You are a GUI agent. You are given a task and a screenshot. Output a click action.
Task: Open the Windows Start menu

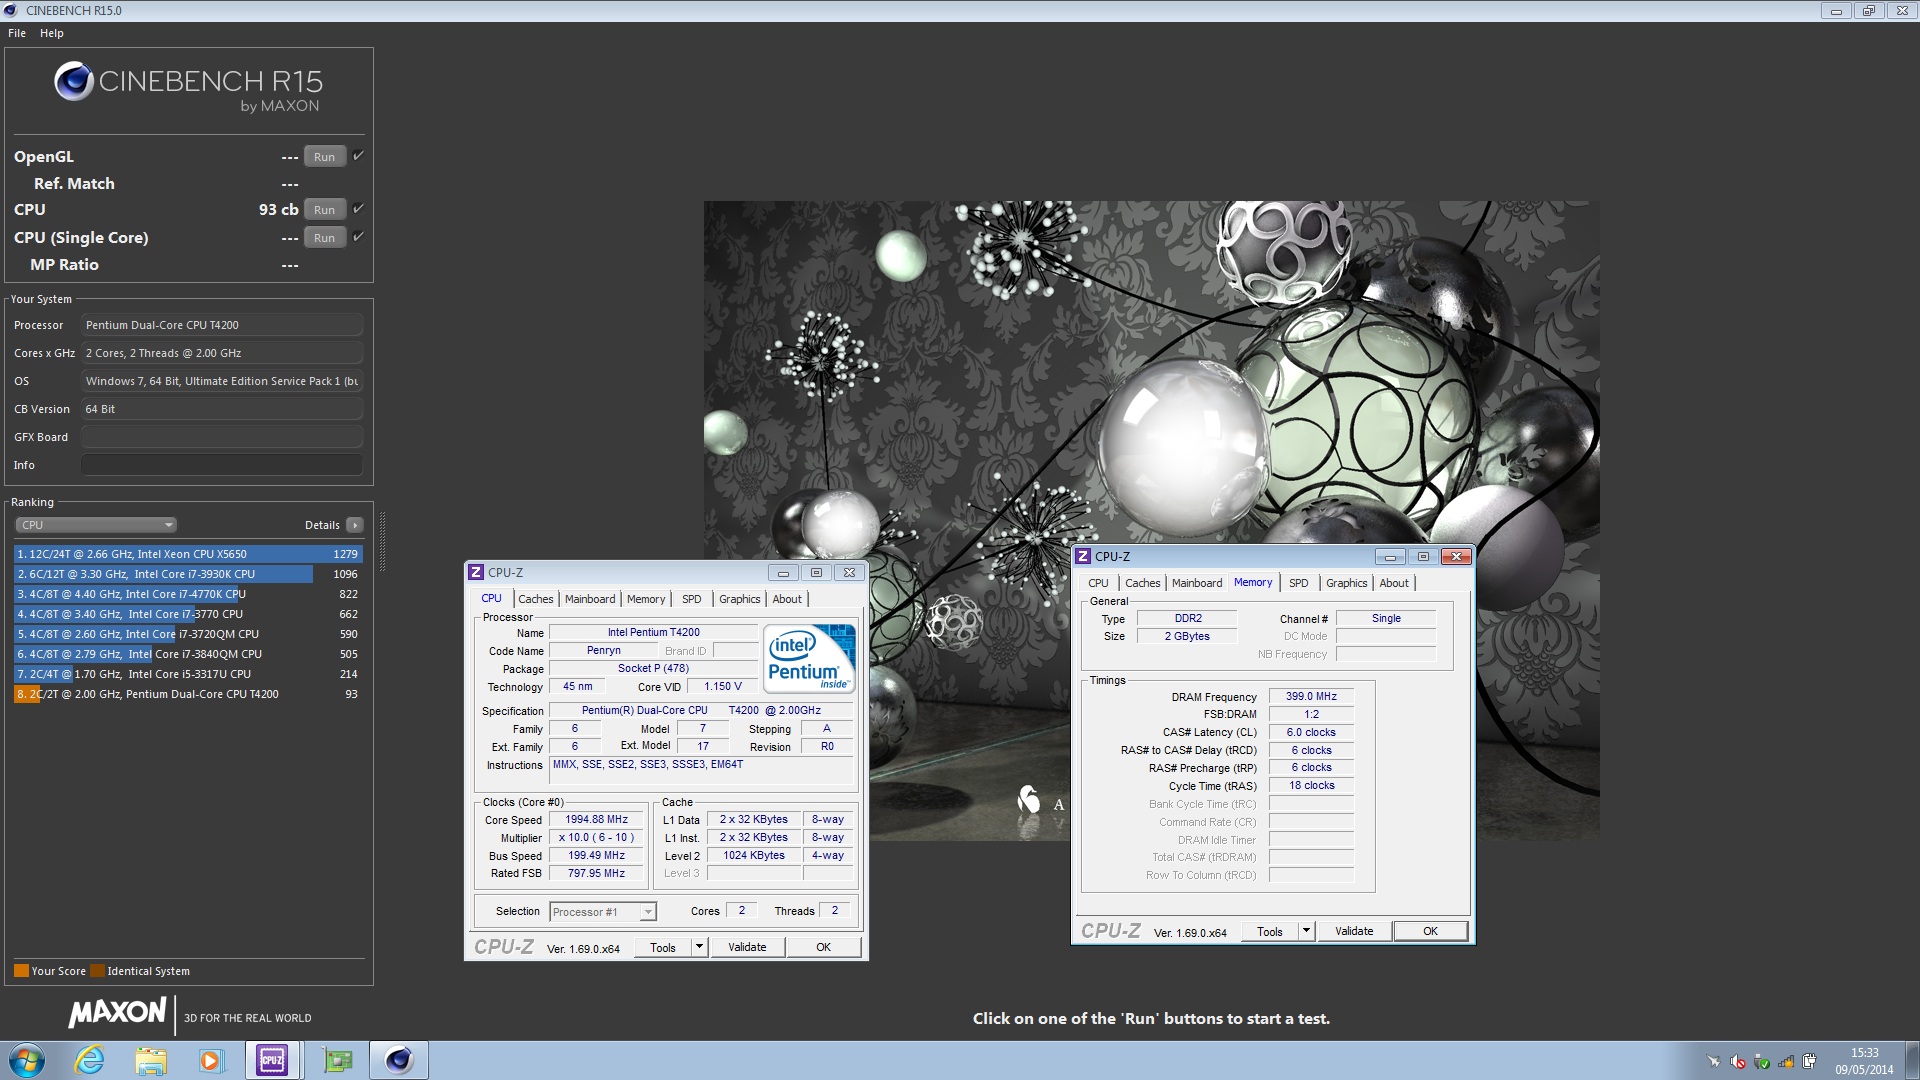coord(27,1060)
